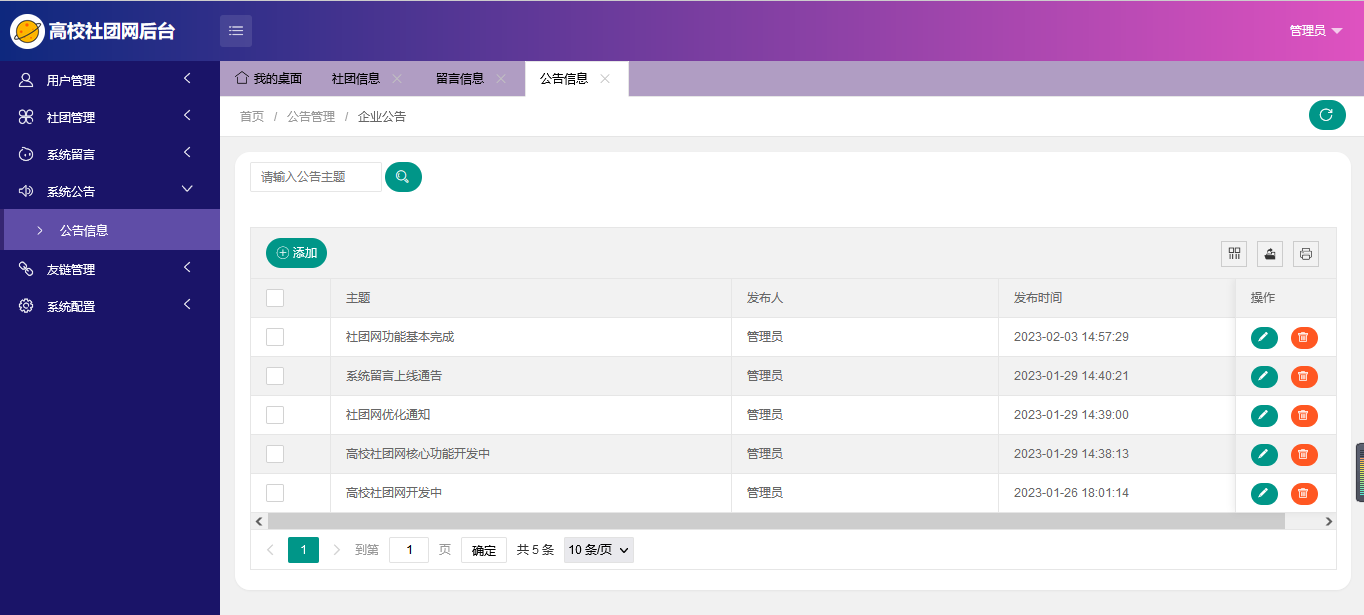Click the 系统配置 gear icon
1364x615 pixels.
(26, 306)
